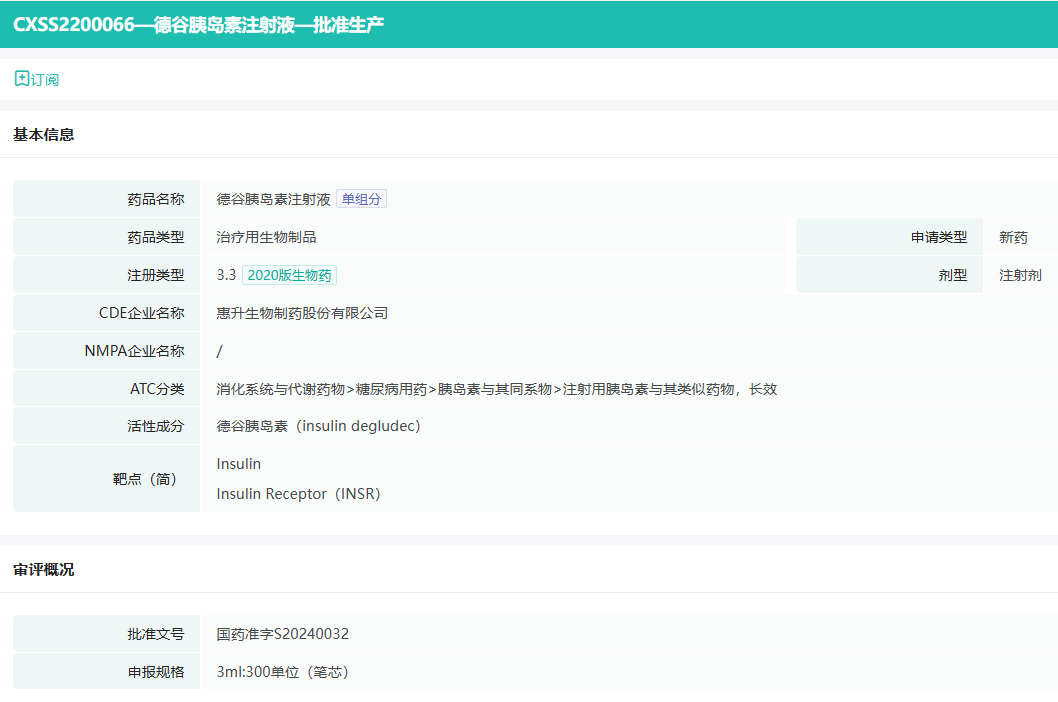Click the 治疗用生物制品 drug type value

click(x=266, y=237)
